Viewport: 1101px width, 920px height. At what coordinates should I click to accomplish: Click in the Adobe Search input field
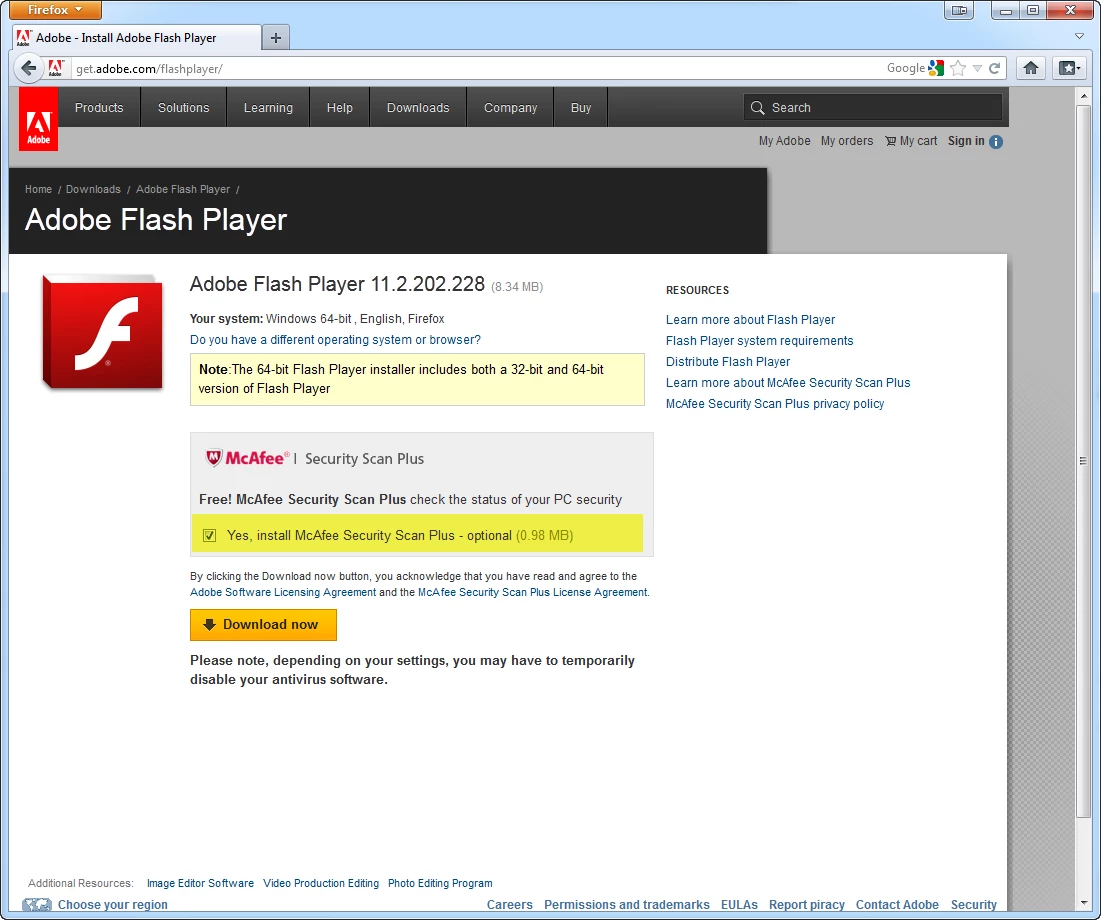point(873,107)
